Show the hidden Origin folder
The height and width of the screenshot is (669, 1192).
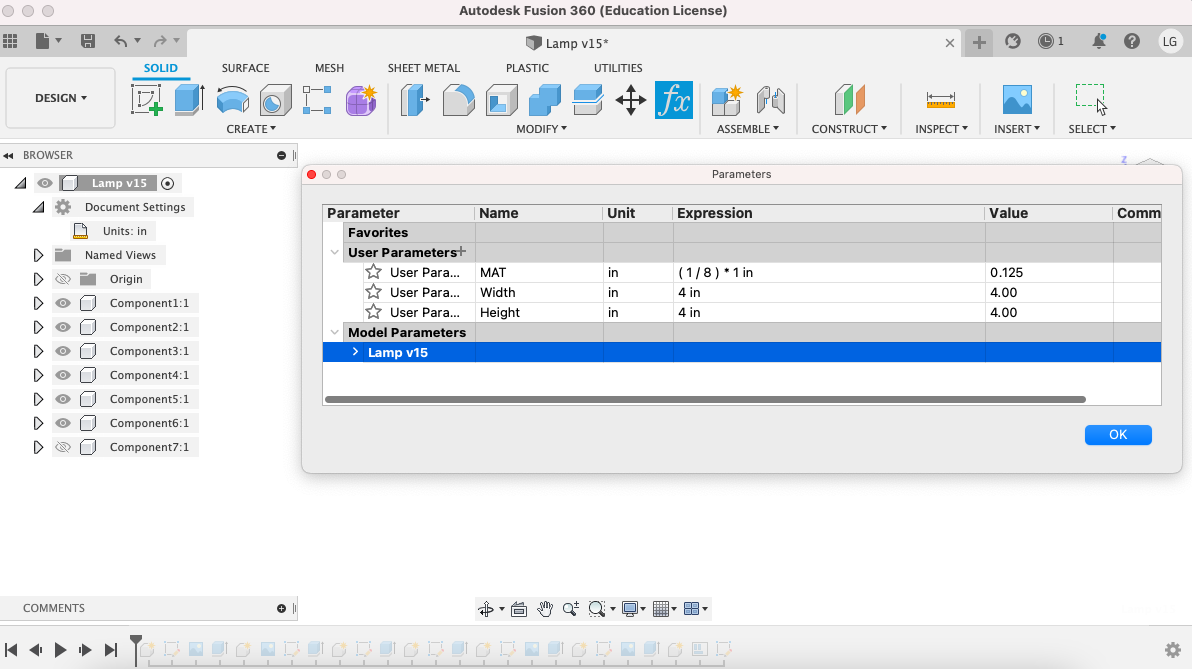63,279
